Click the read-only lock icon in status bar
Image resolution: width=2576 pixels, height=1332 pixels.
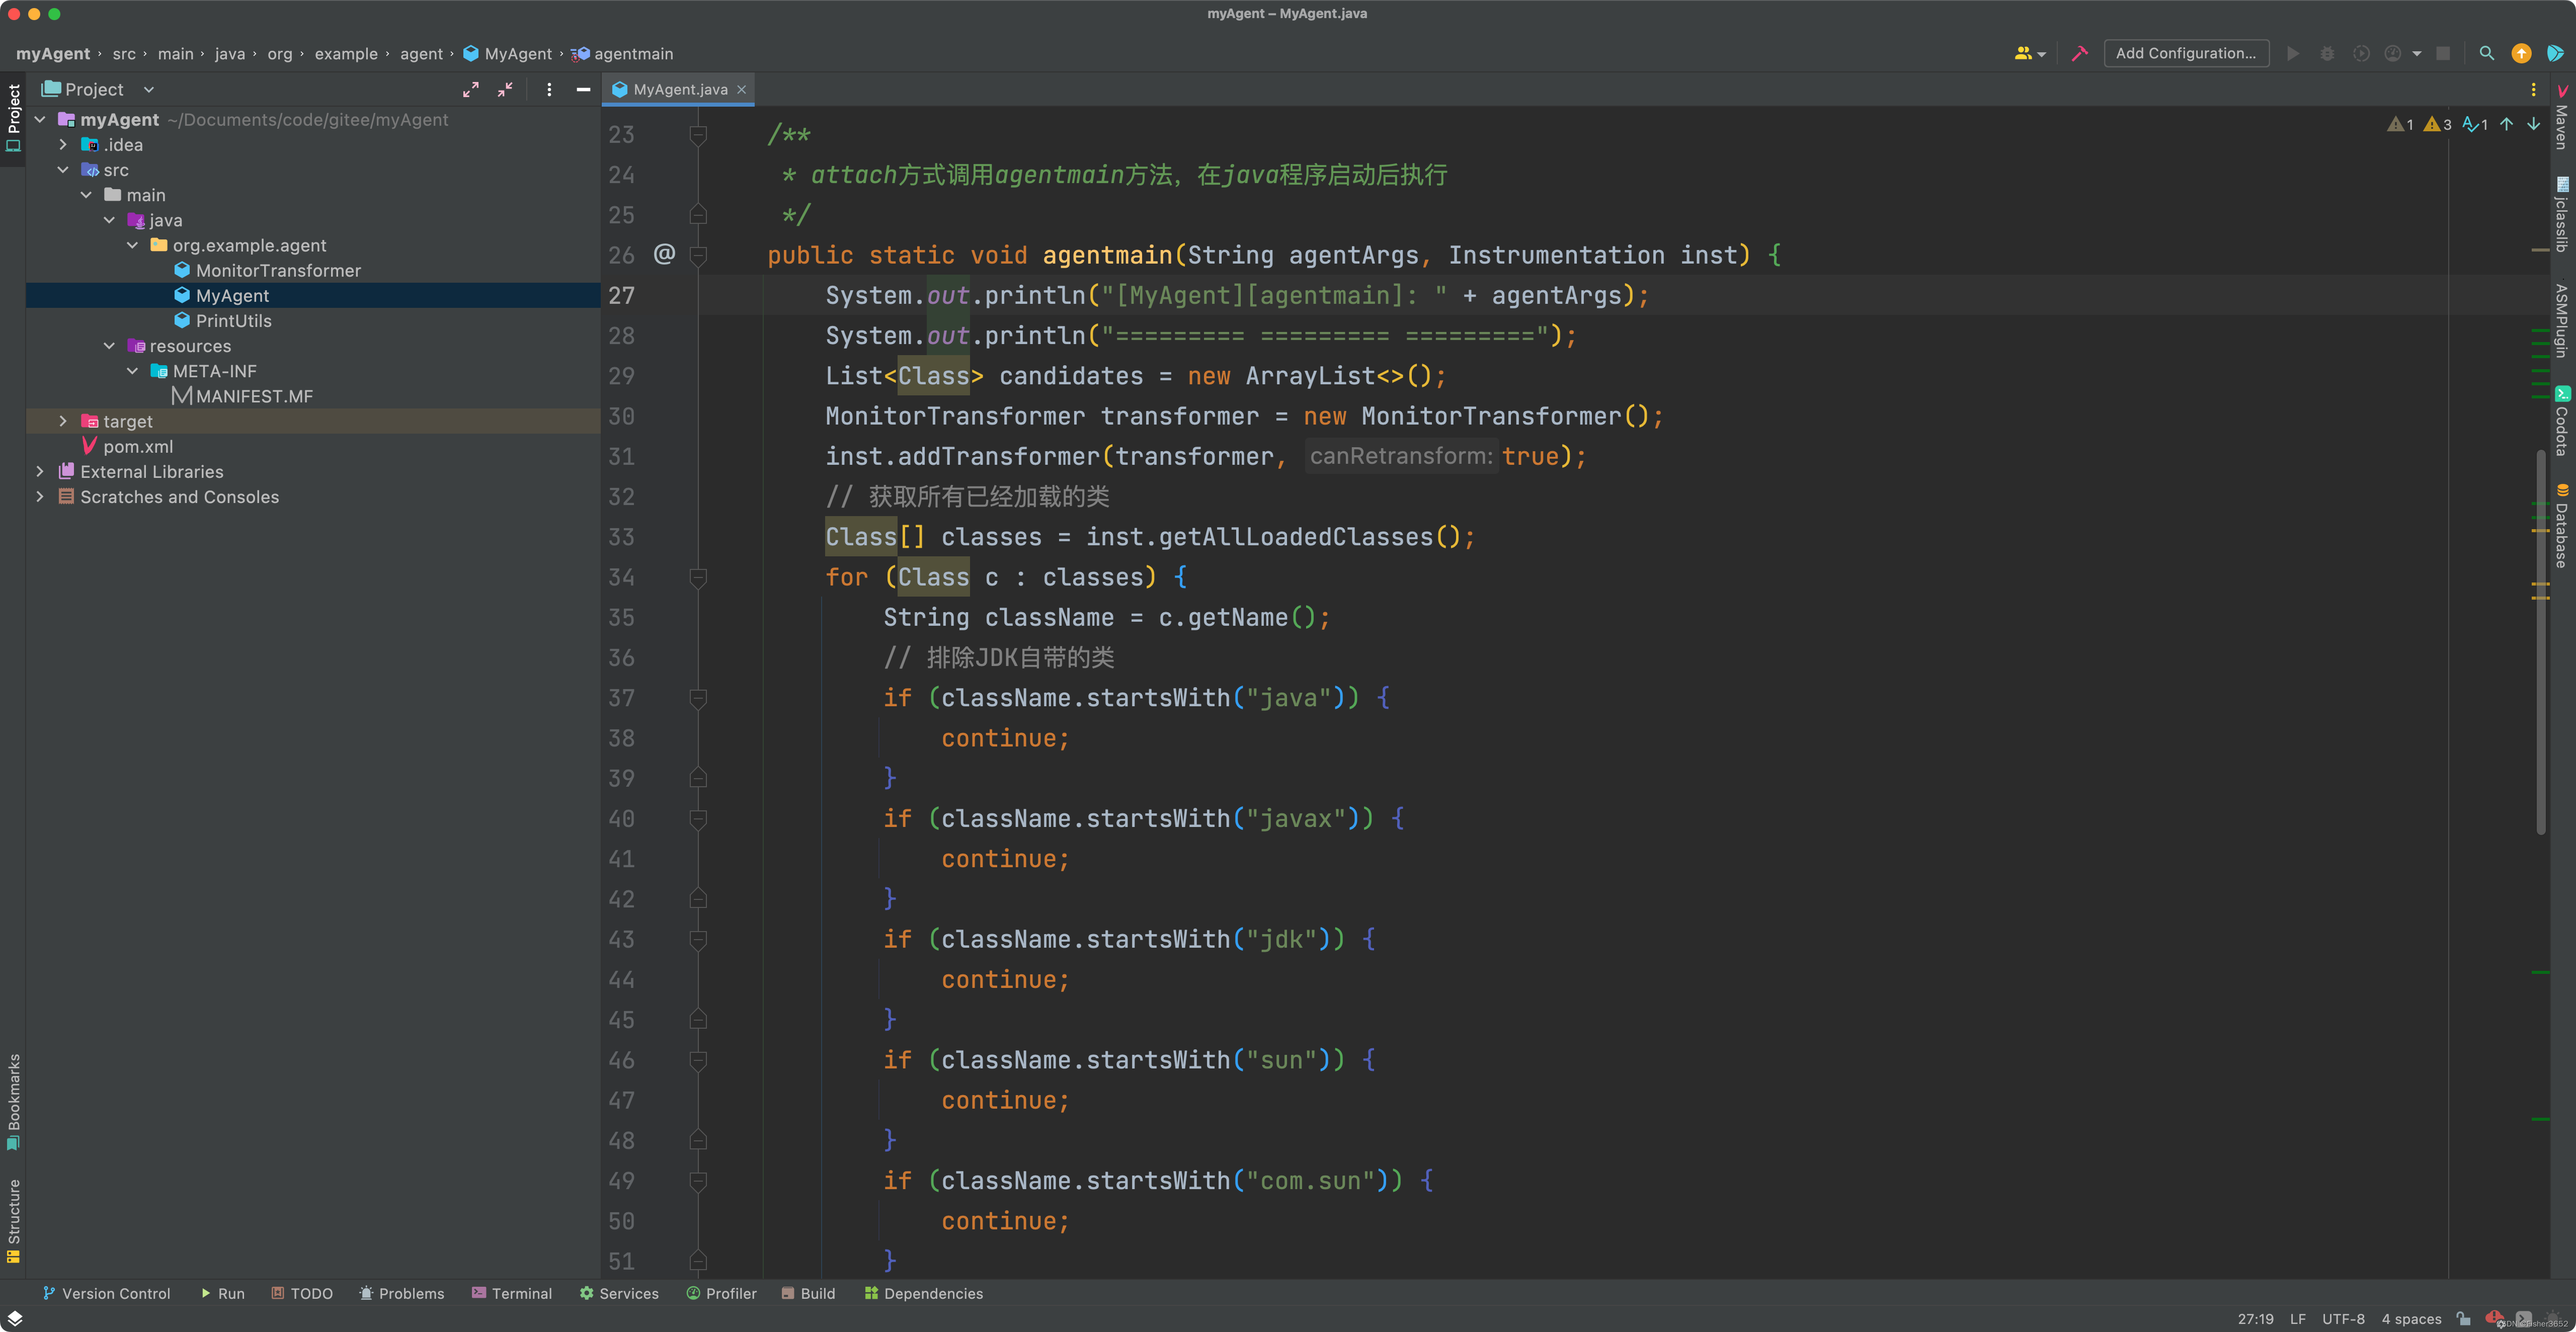[2464, 1319]
